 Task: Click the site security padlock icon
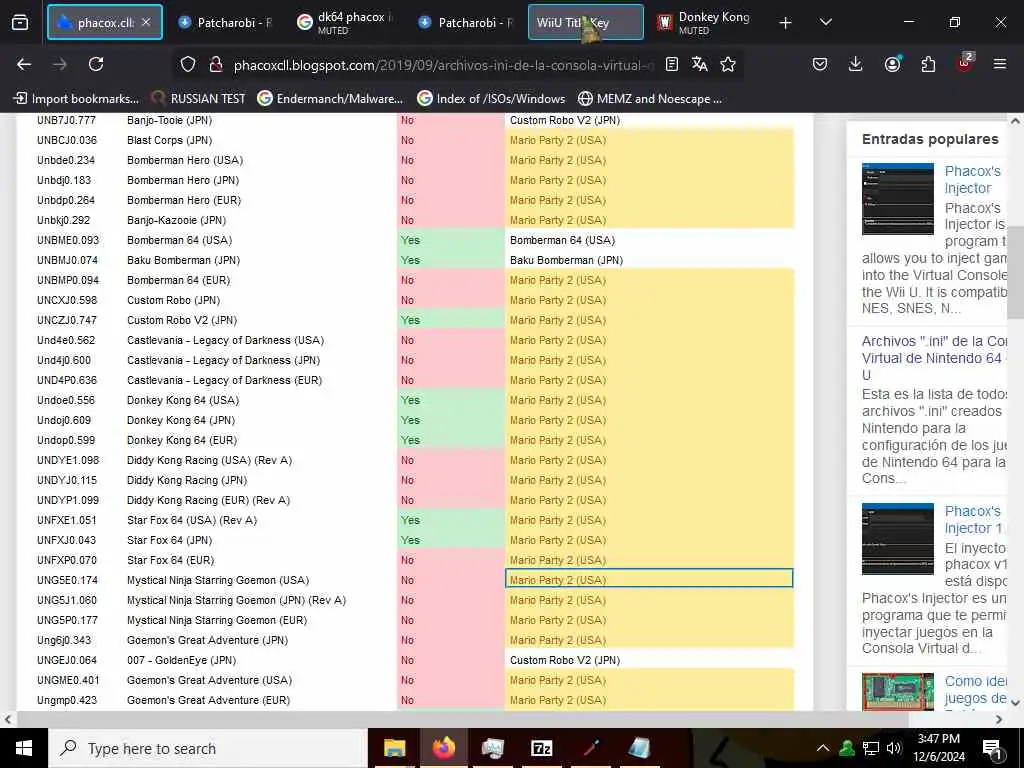pos(216,64)
